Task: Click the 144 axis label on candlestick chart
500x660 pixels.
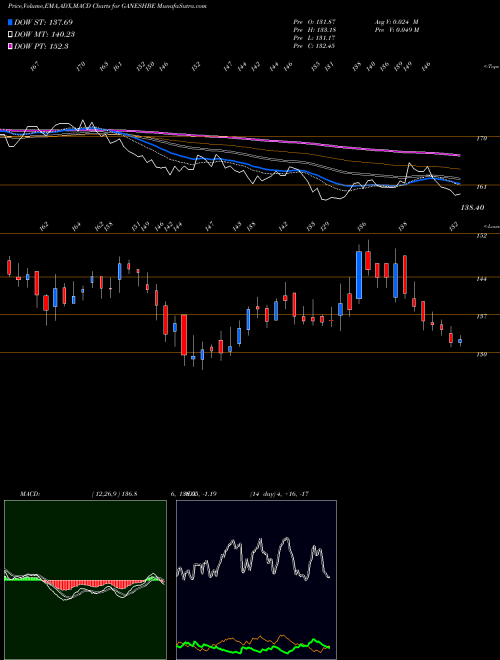Action: click(x=482, y=279)
